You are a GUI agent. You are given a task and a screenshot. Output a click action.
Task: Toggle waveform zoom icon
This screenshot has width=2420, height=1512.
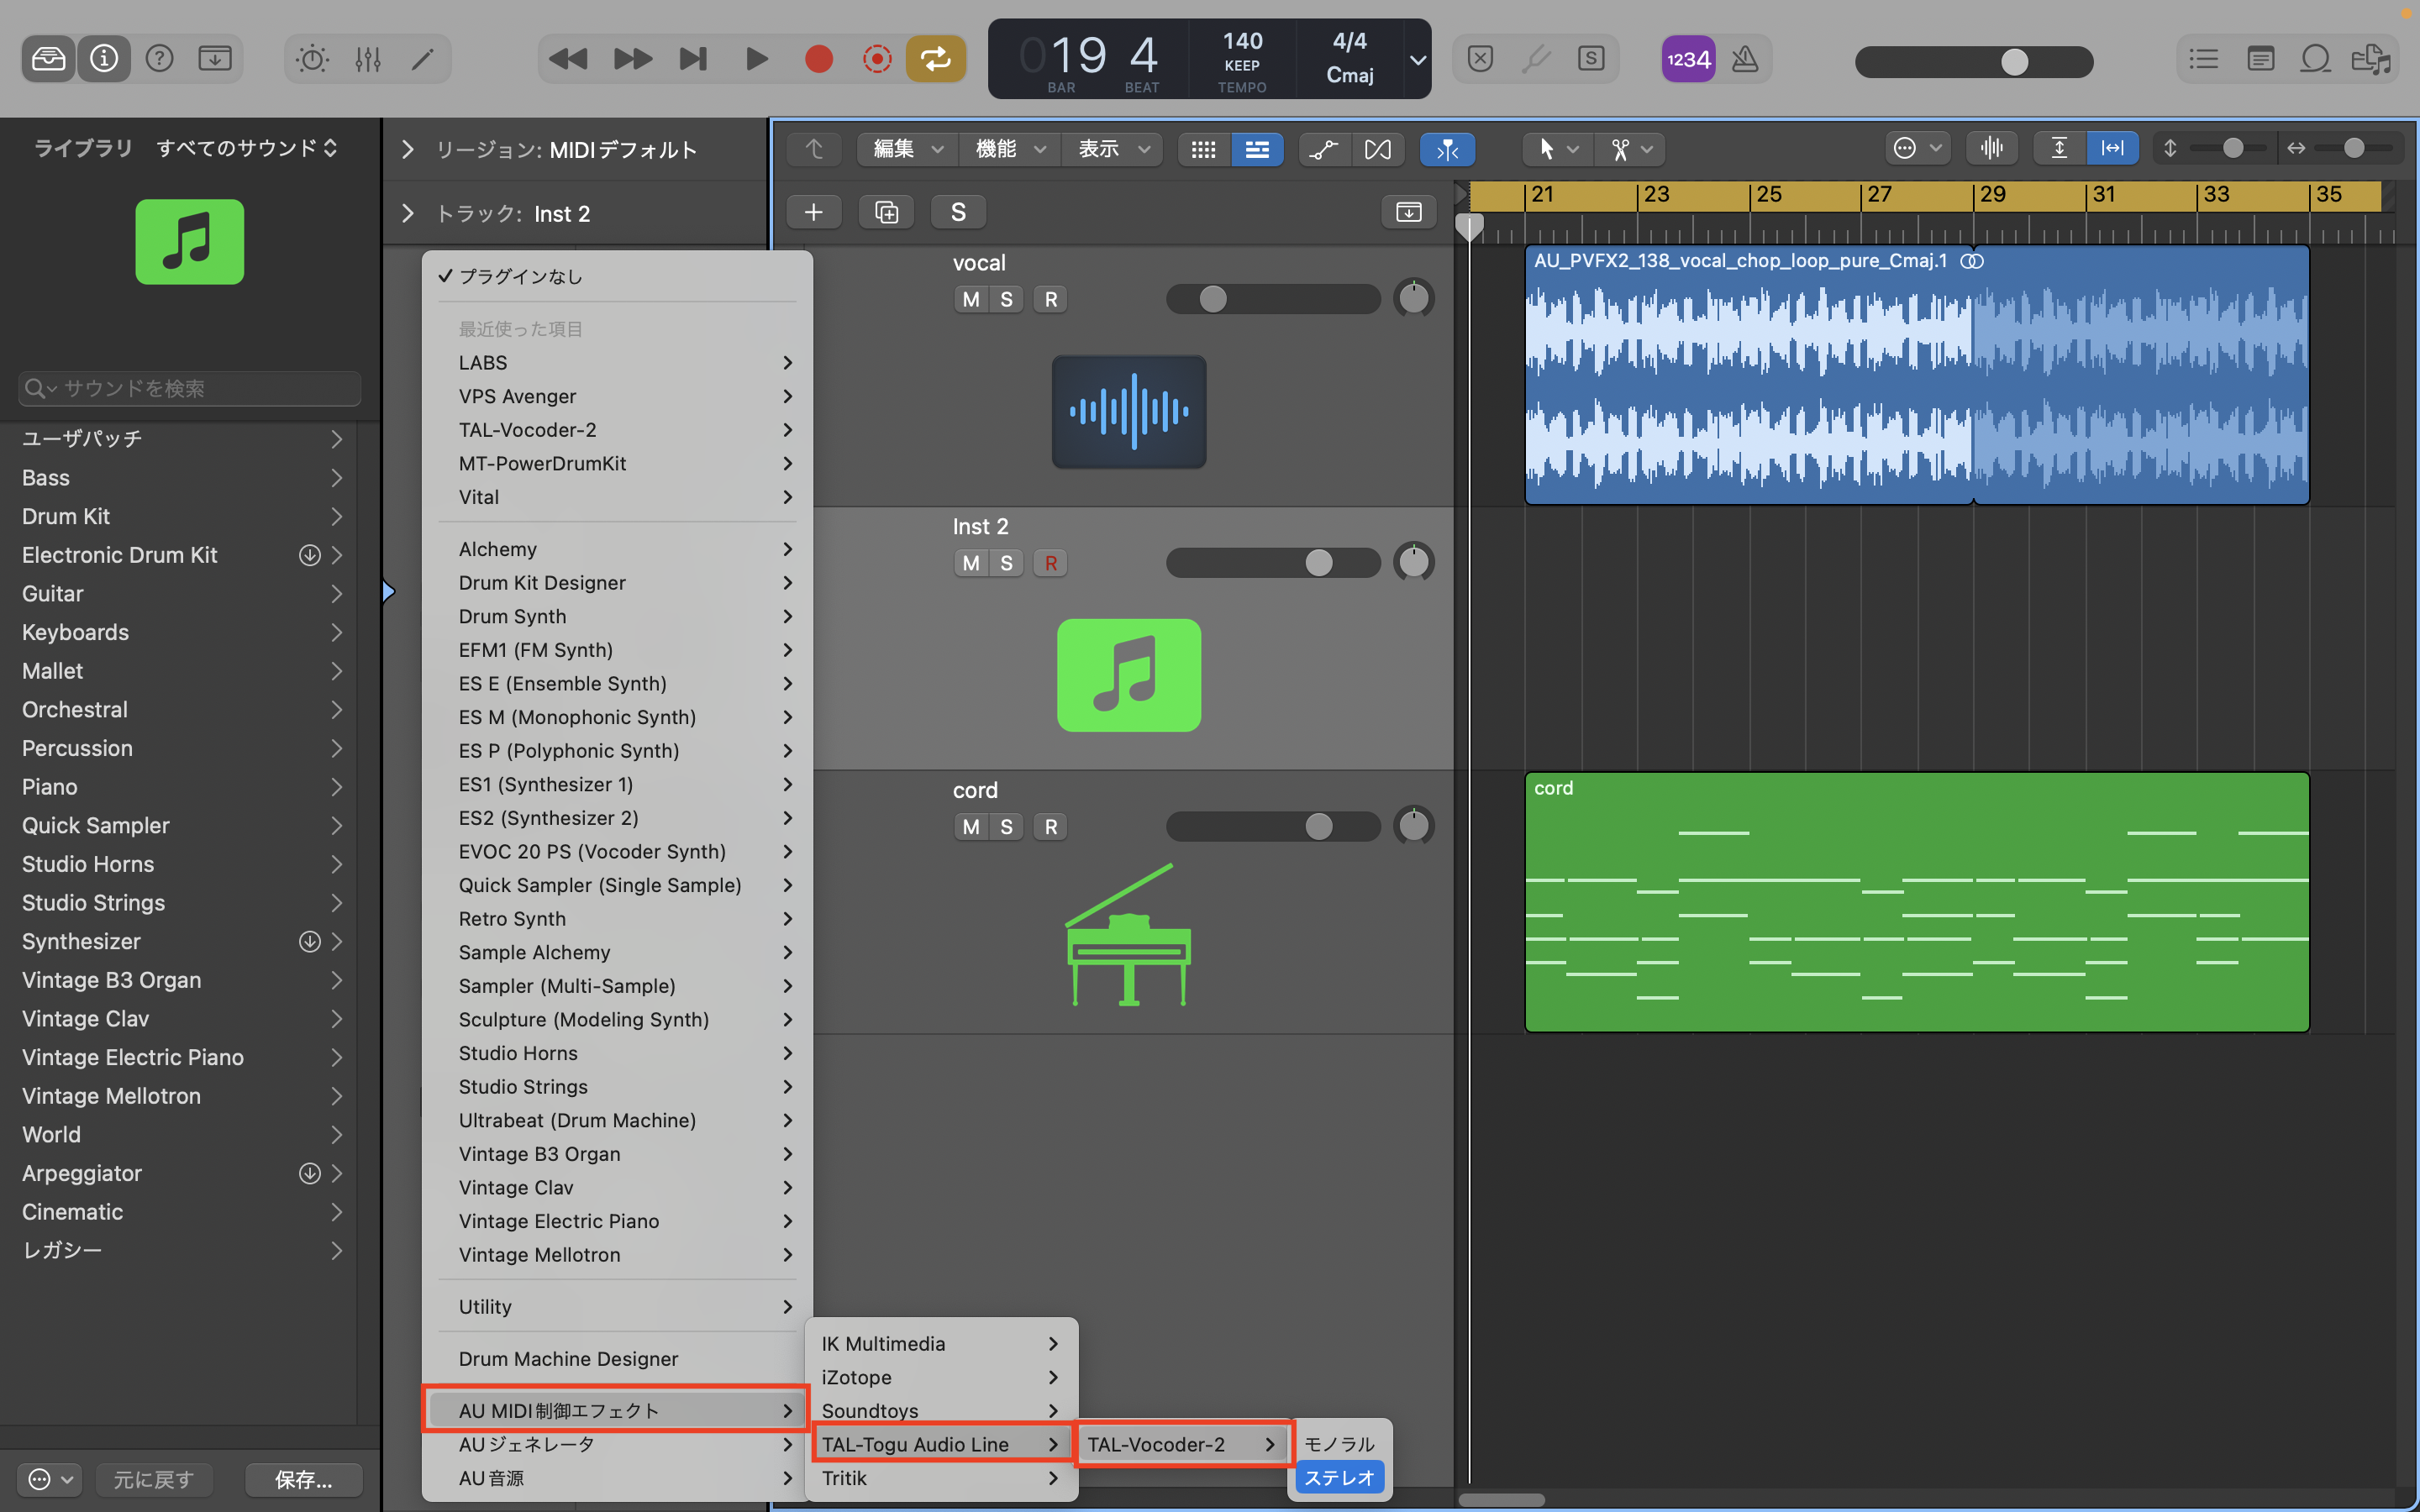tap(1991, 149)
